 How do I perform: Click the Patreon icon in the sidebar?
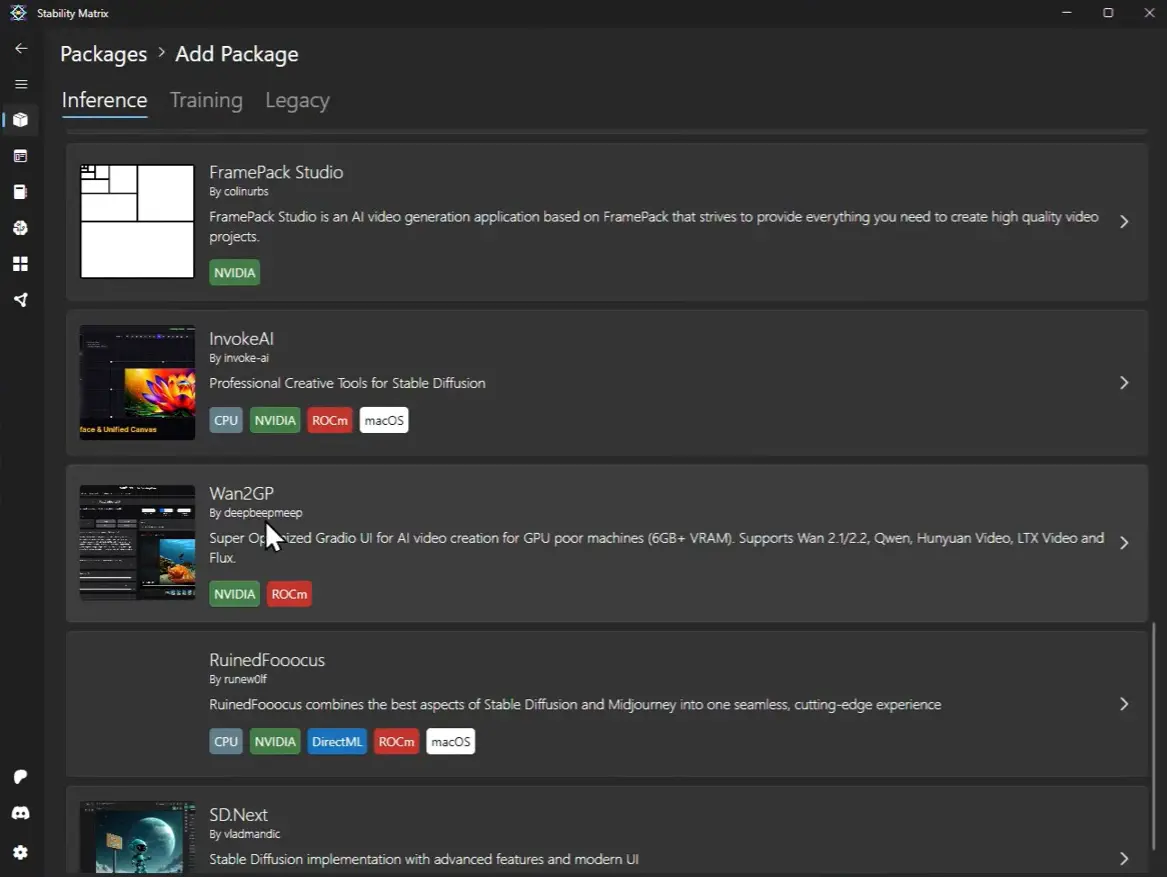(21, 777)
